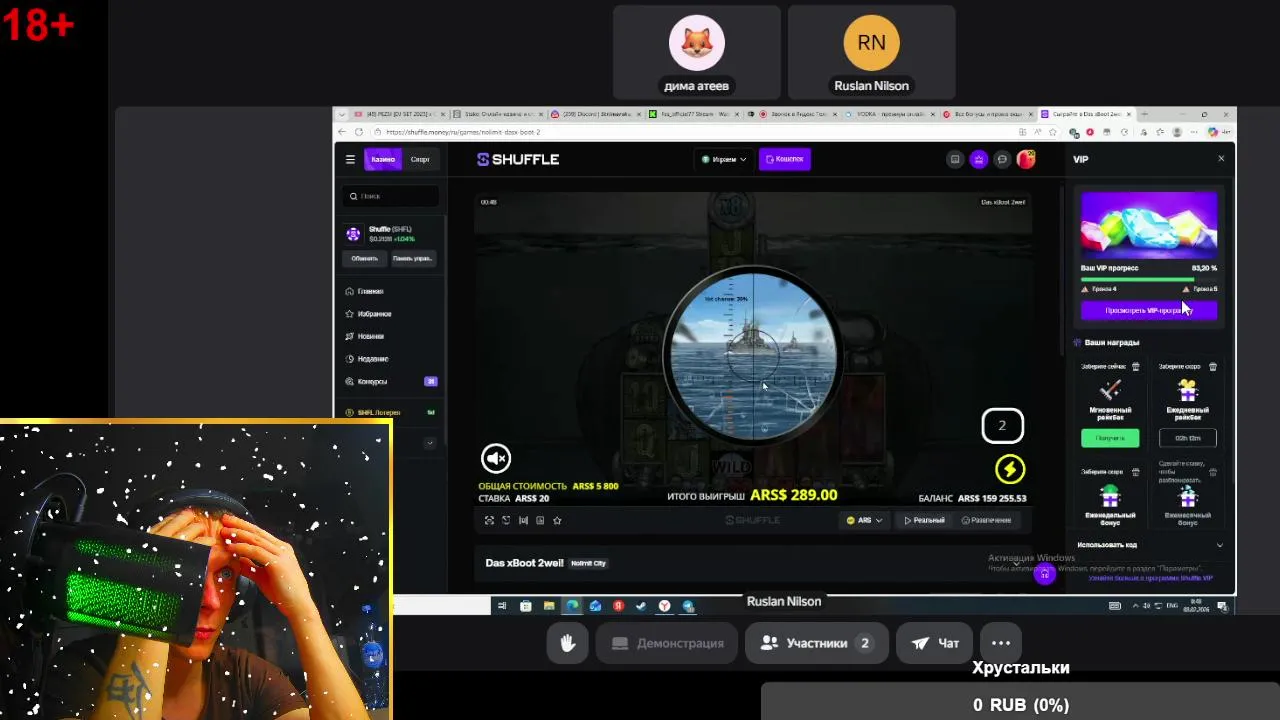Screen dimensions: 1280x720
Task: Open a new browser tab
Action: 1144,114
